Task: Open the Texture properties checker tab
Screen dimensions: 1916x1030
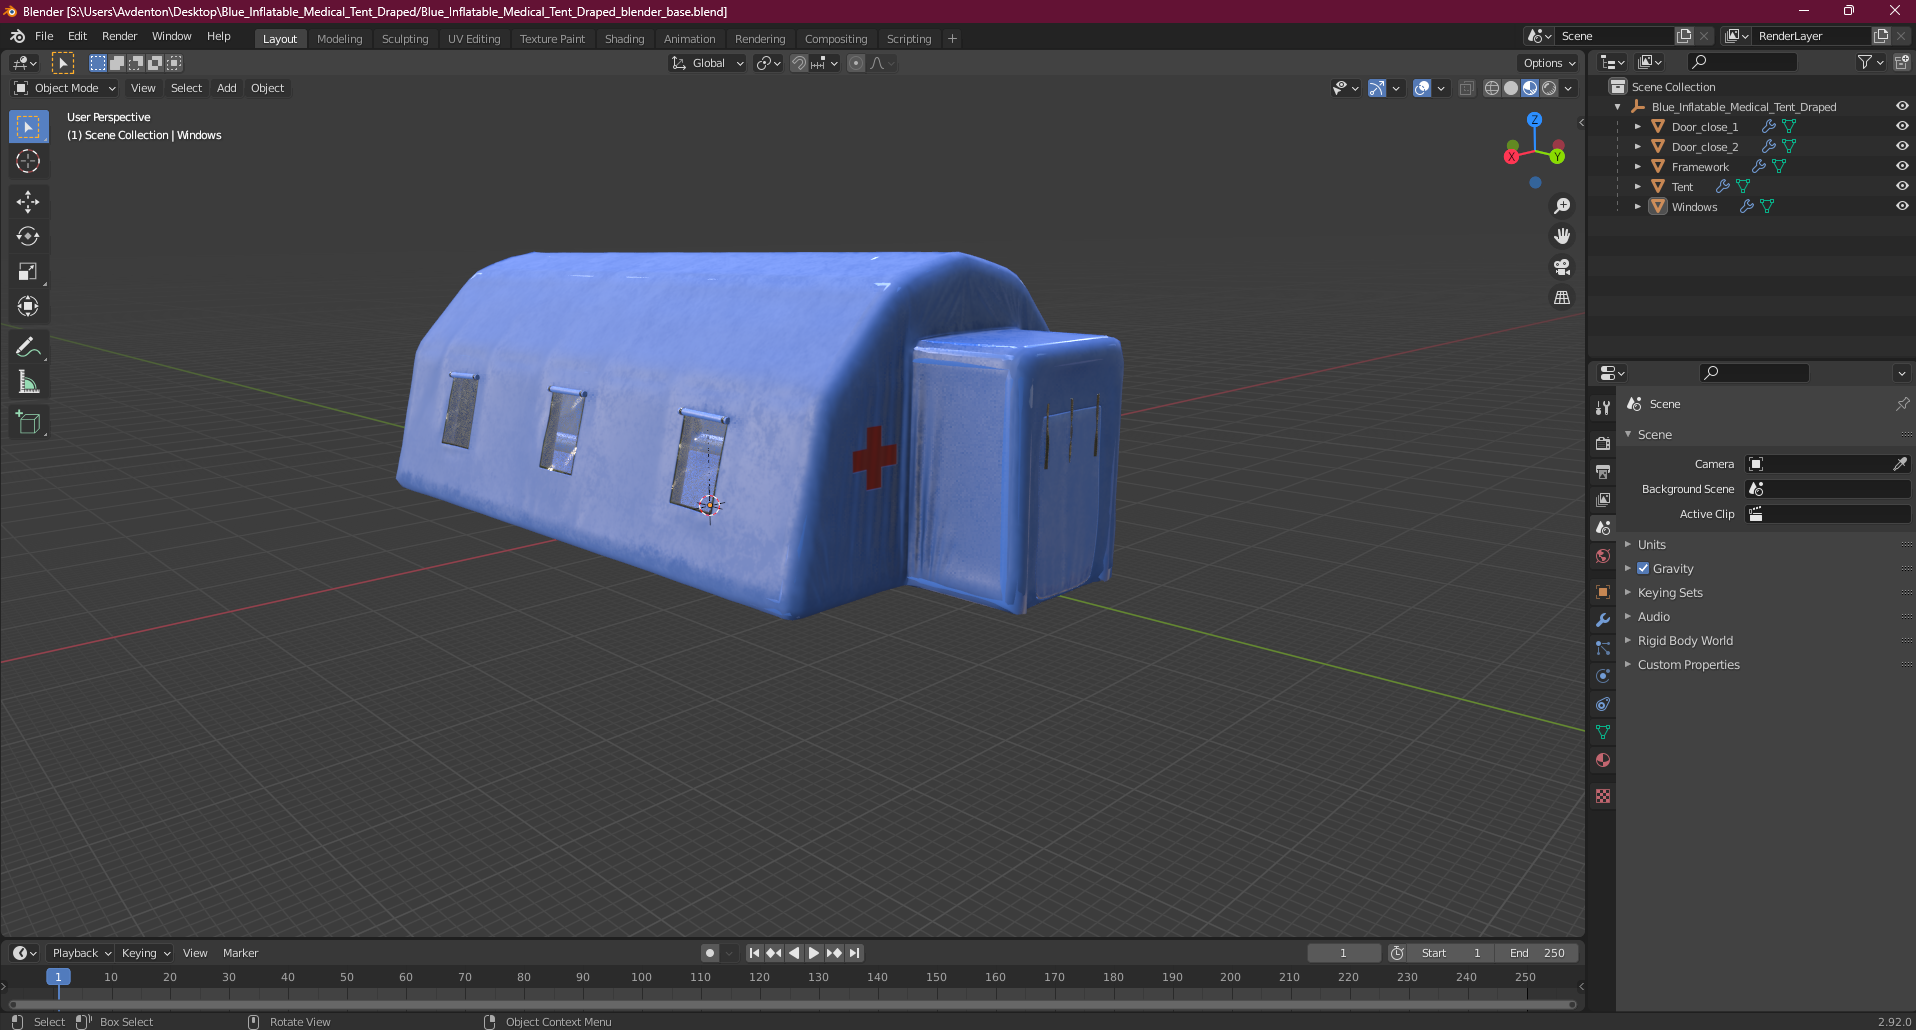Action: point(1603,796)
